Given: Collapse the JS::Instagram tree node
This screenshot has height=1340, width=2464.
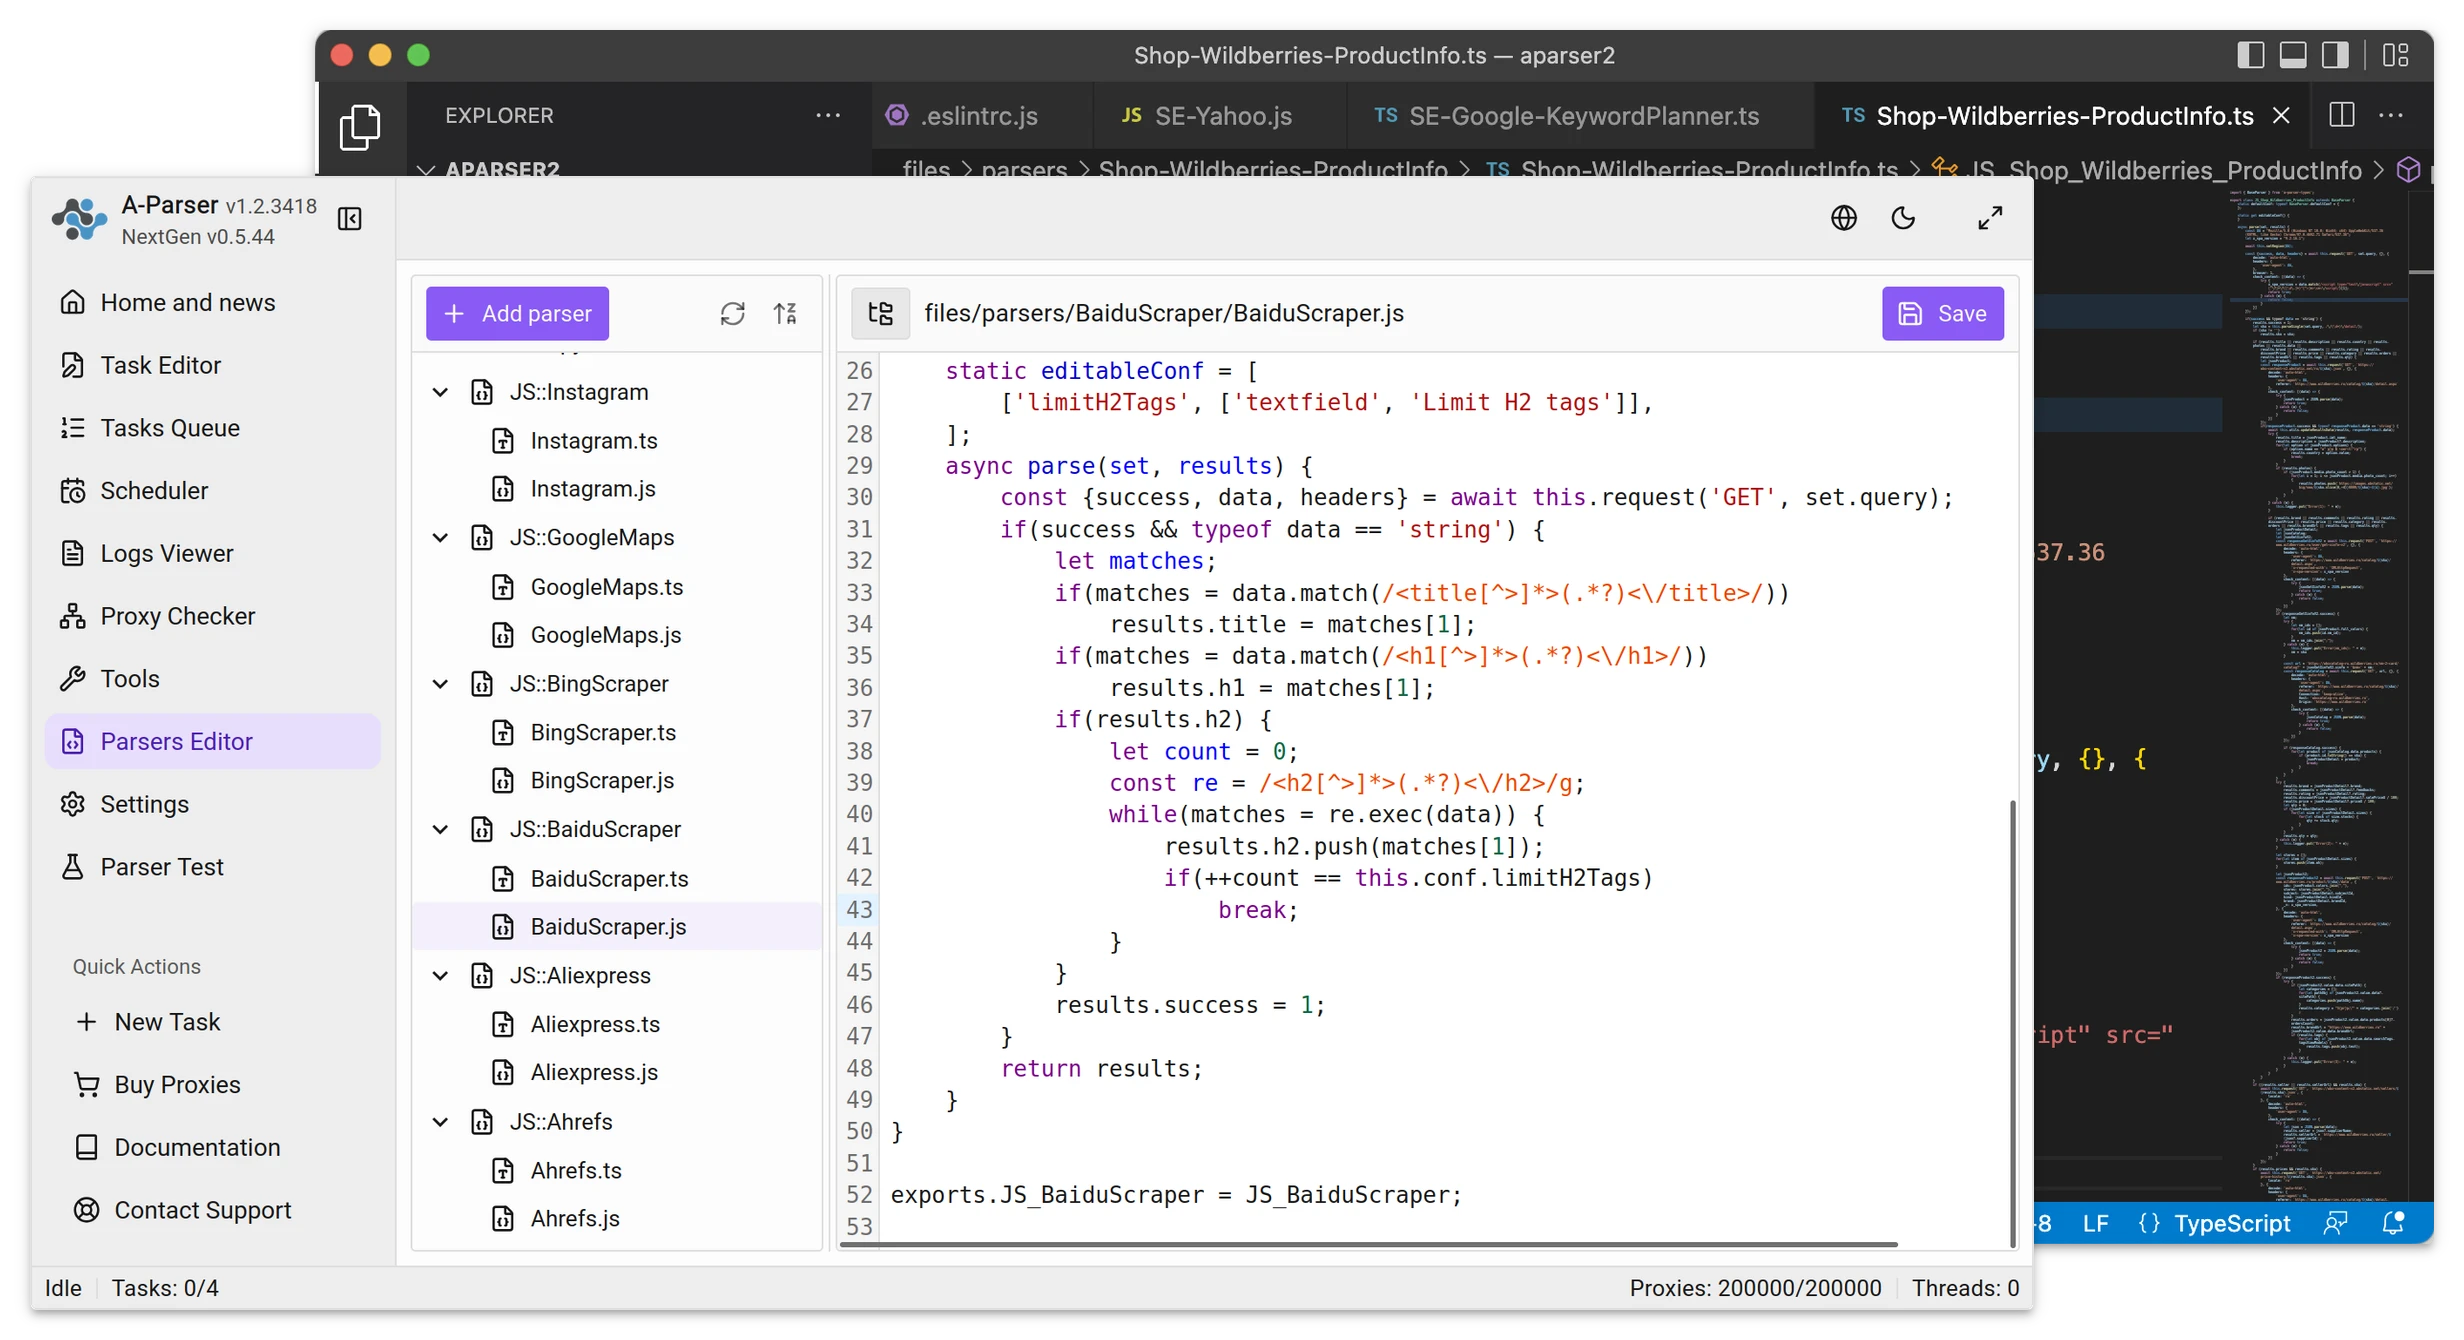Looking at the screenshot, I should point(440,392).
